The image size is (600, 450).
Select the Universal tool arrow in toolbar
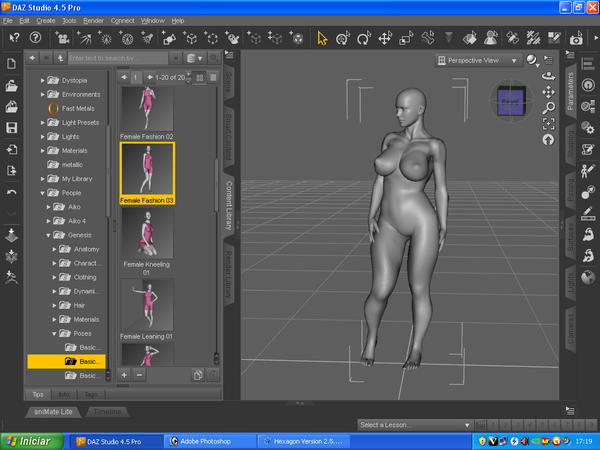coord(322,38)
